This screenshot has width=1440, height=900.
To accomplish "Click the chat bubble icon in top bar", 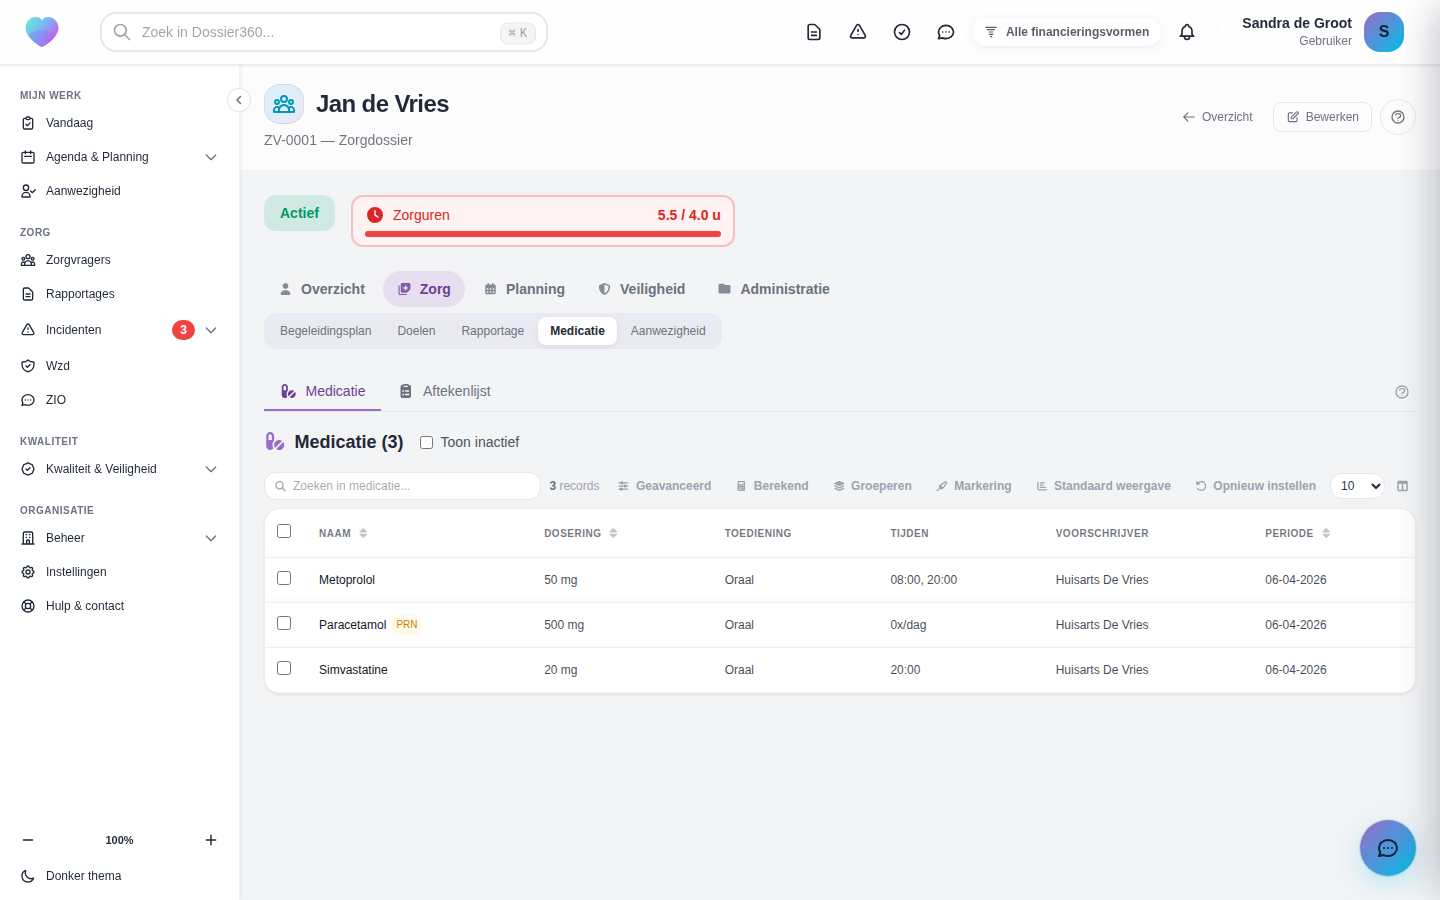I will pyautogui.click(x=946, y=32).
